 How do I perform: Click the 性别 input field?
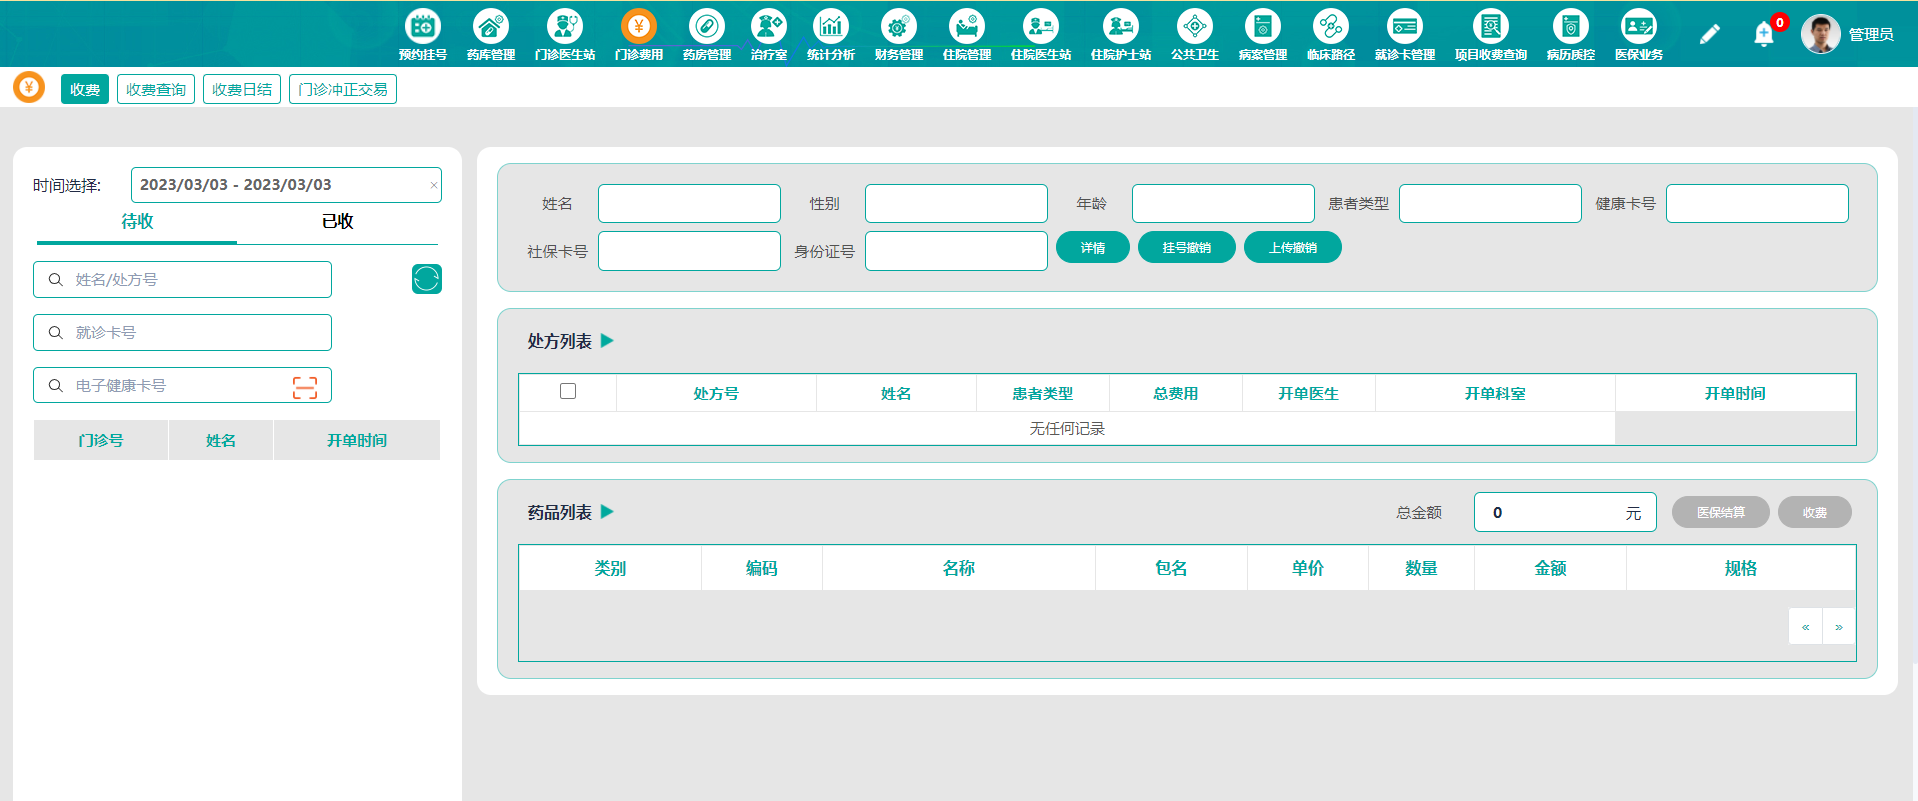click(x=956, y=203)
